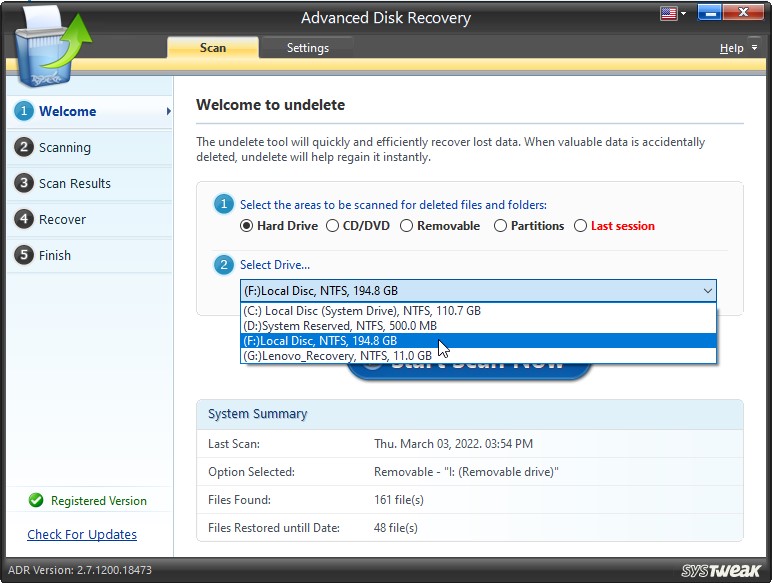Viewport: 773px width, 583px height.
Task: Click step 1 Welcome number icon
Action: 23,111
